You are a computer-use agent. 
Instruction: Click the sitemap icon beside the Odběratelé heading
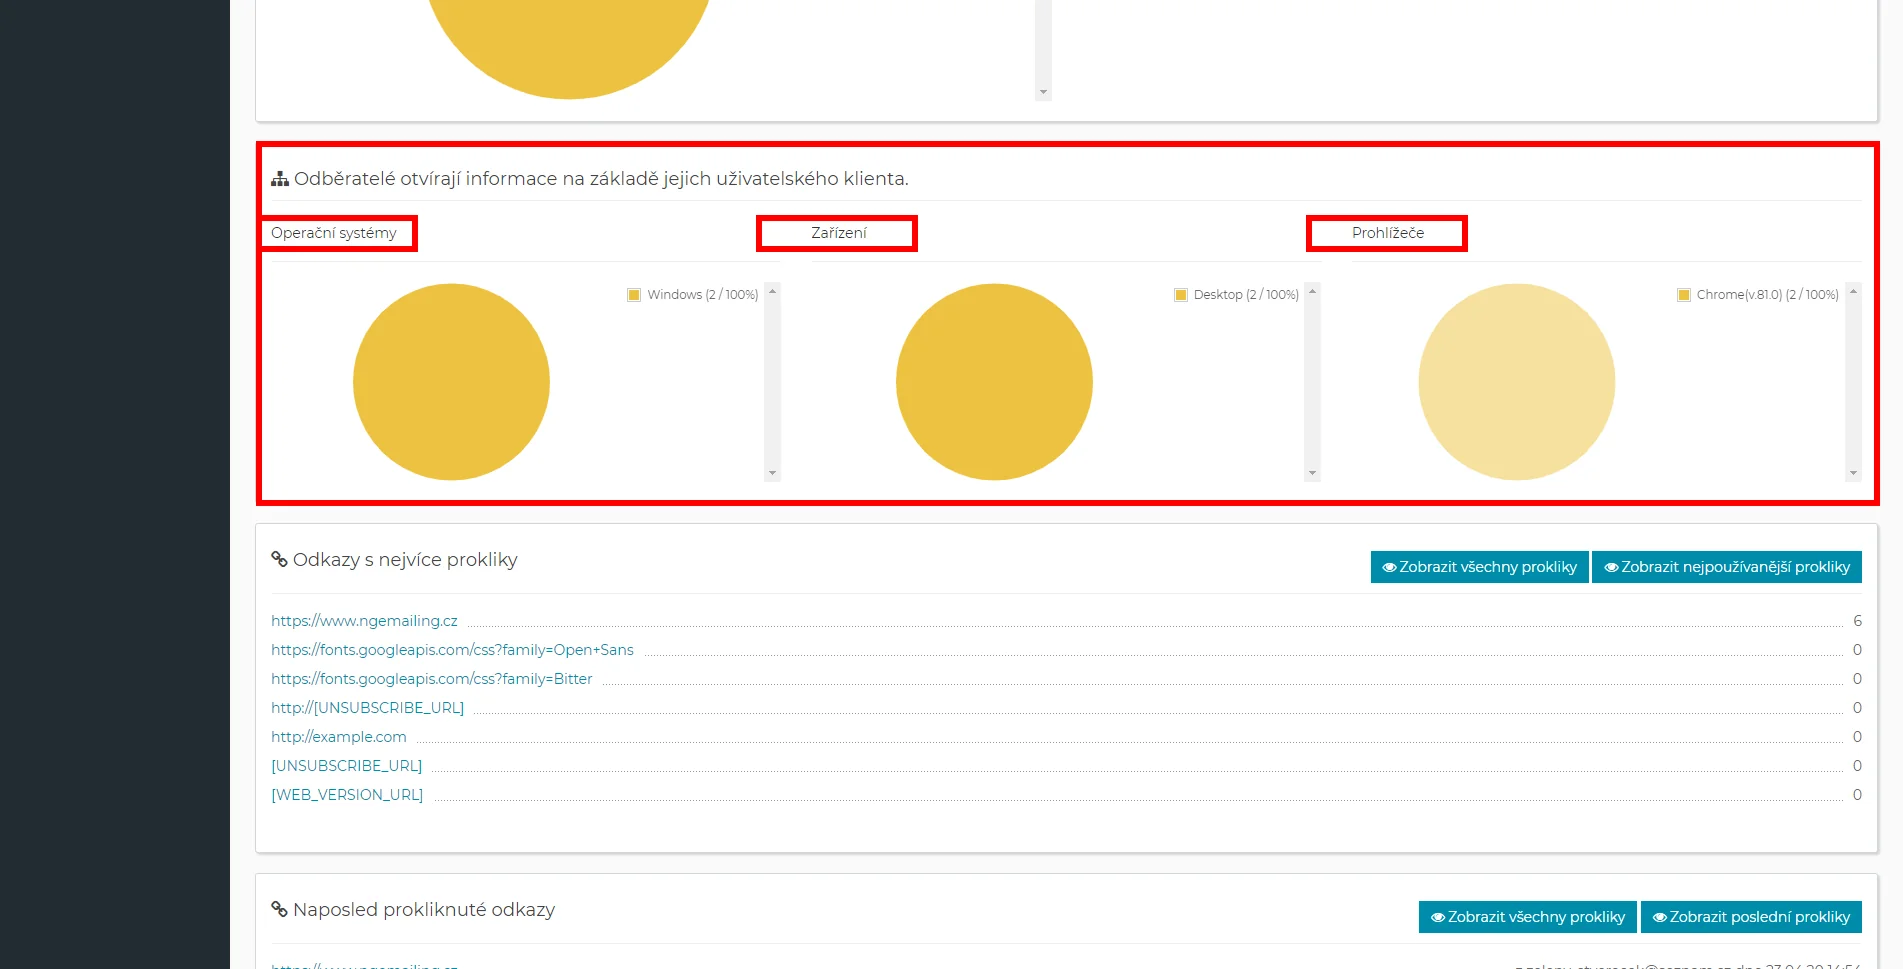[280, 179]
